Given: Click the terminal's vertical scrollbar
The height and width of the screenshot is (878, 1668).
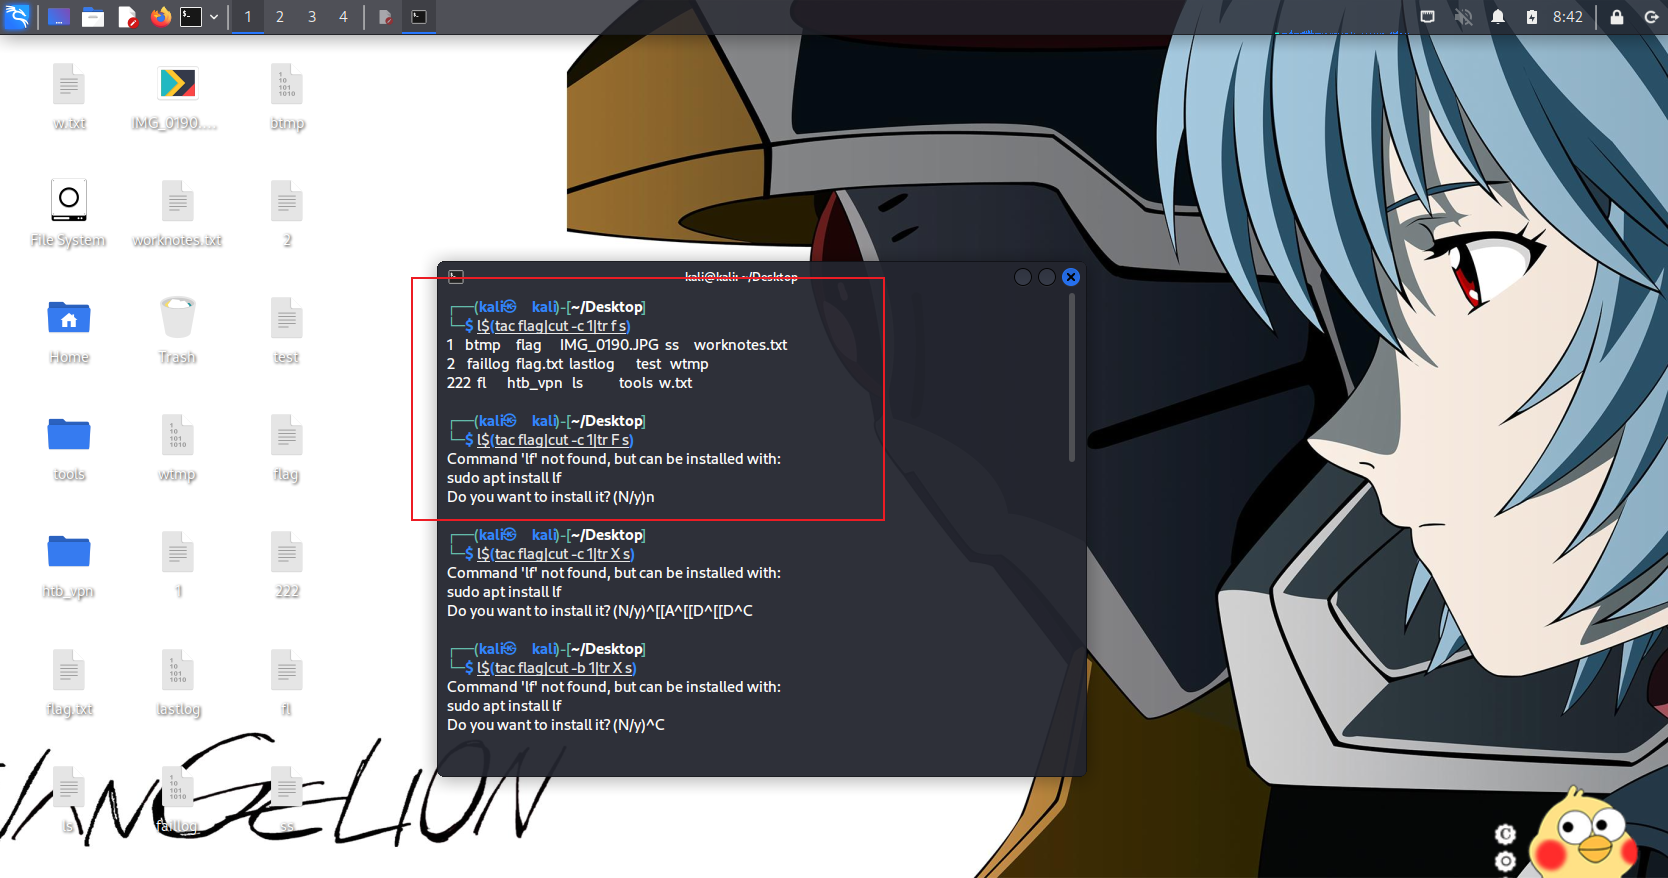Looking at the screenshot, I should coord(1072,376).
